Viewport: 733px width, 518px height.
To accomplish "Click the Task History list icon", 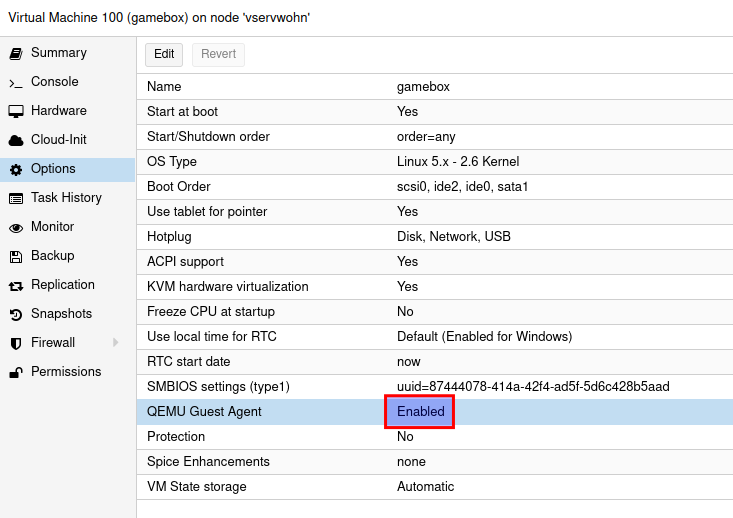I will 16,198.
